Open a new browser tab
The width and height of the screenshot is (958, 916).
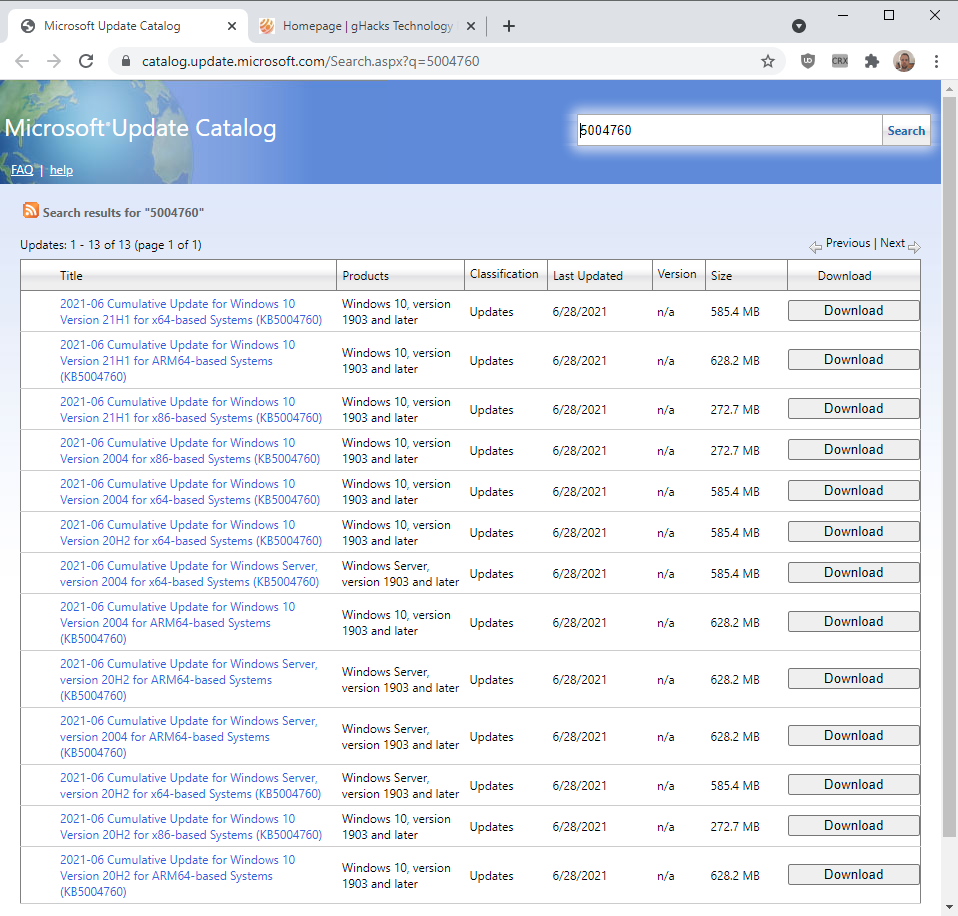(508, 26)
